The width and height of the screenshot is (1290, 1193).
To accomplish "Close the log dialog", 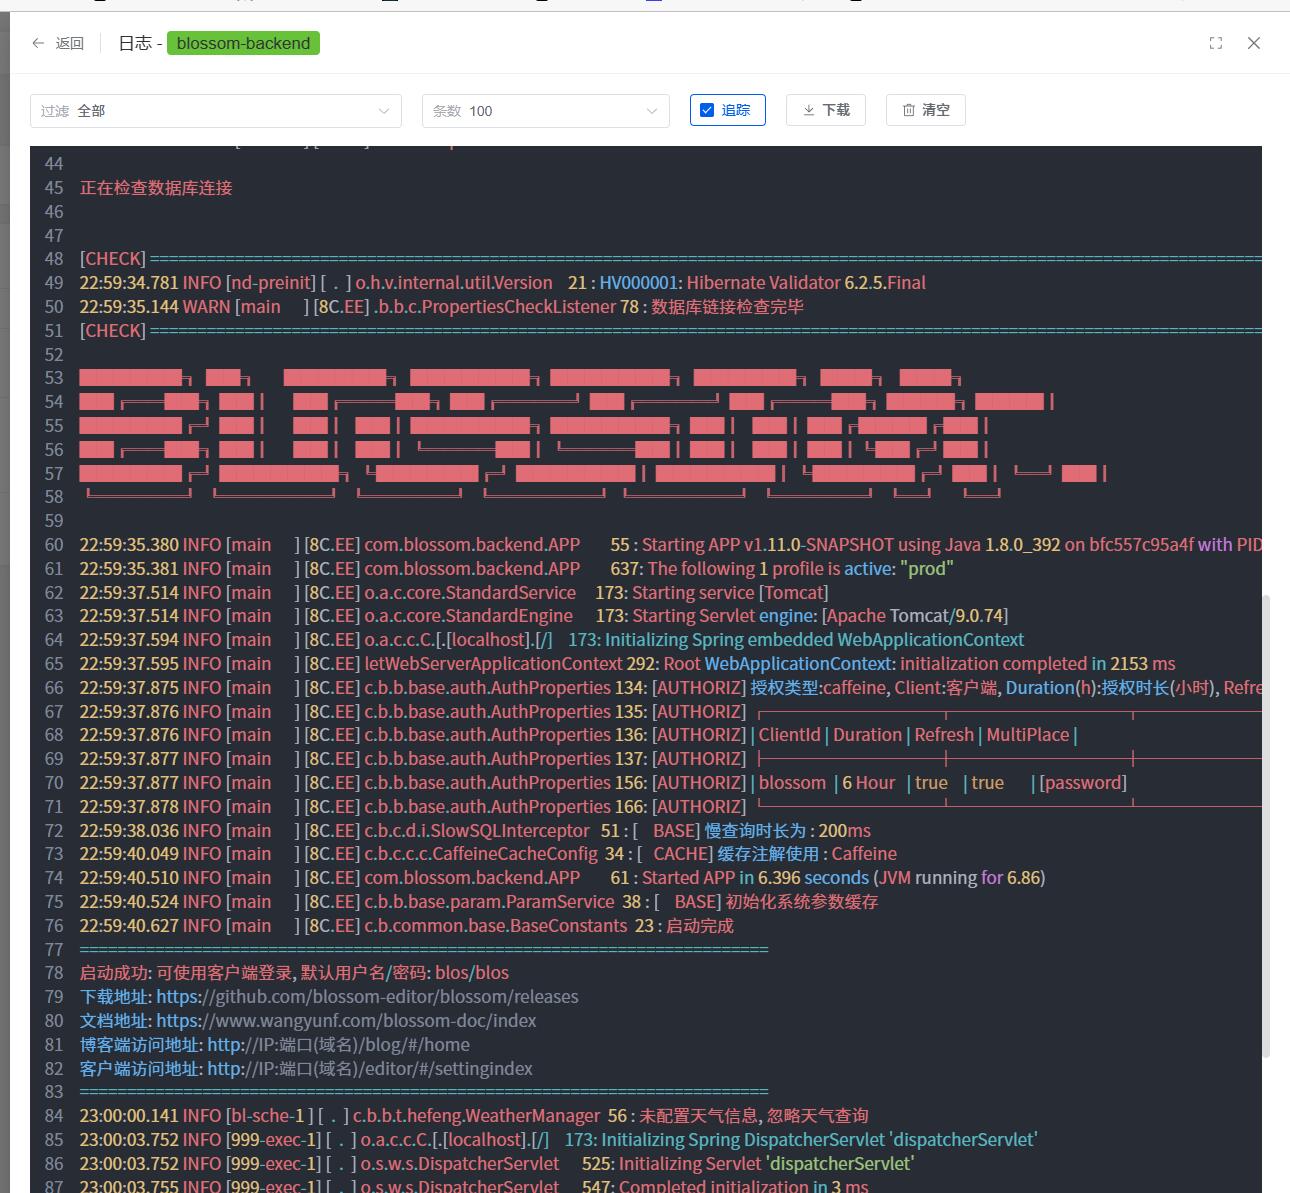I will click(1254, 43).
